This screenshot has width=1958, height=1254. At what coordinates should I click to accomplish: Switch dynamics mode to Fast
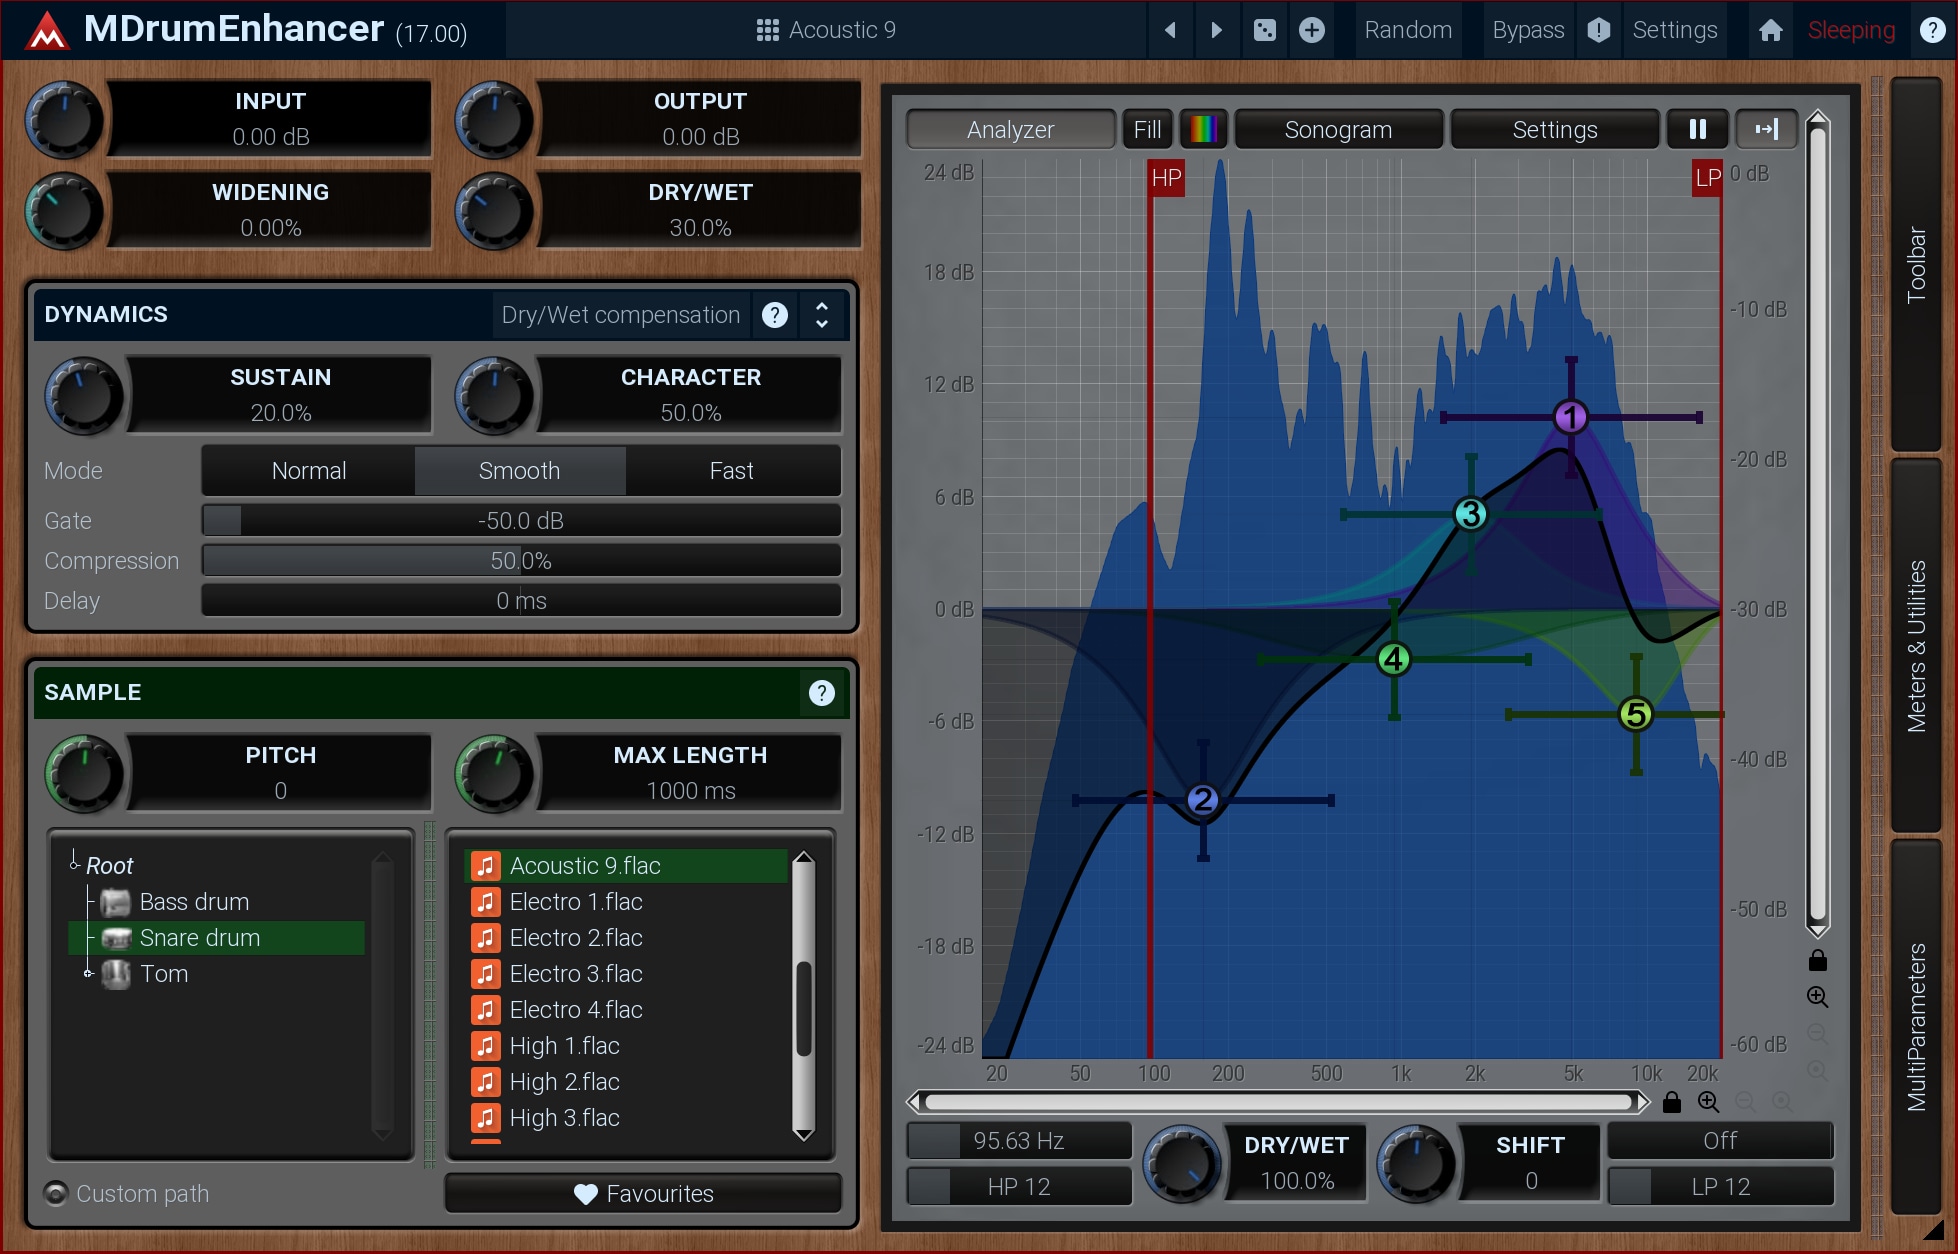click(x=731, y=471)
